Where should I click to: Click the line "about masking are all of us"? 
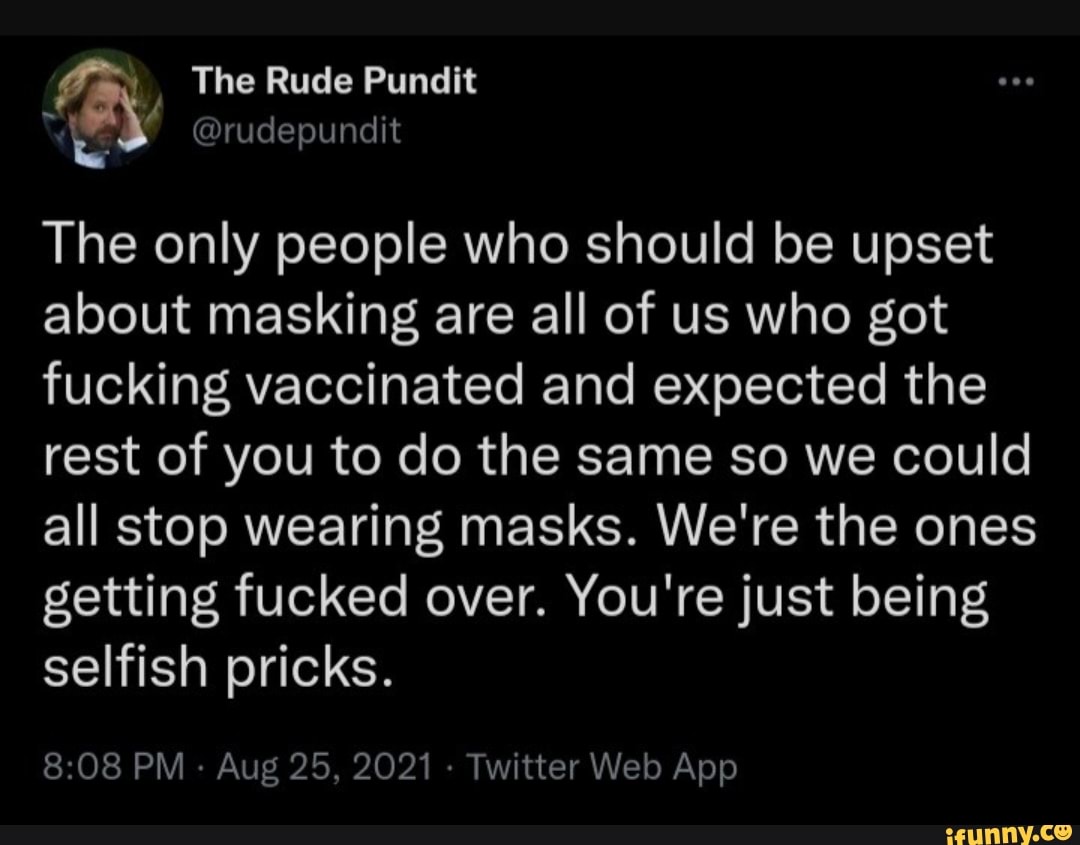pyautogui.click(x=494, y=318)
